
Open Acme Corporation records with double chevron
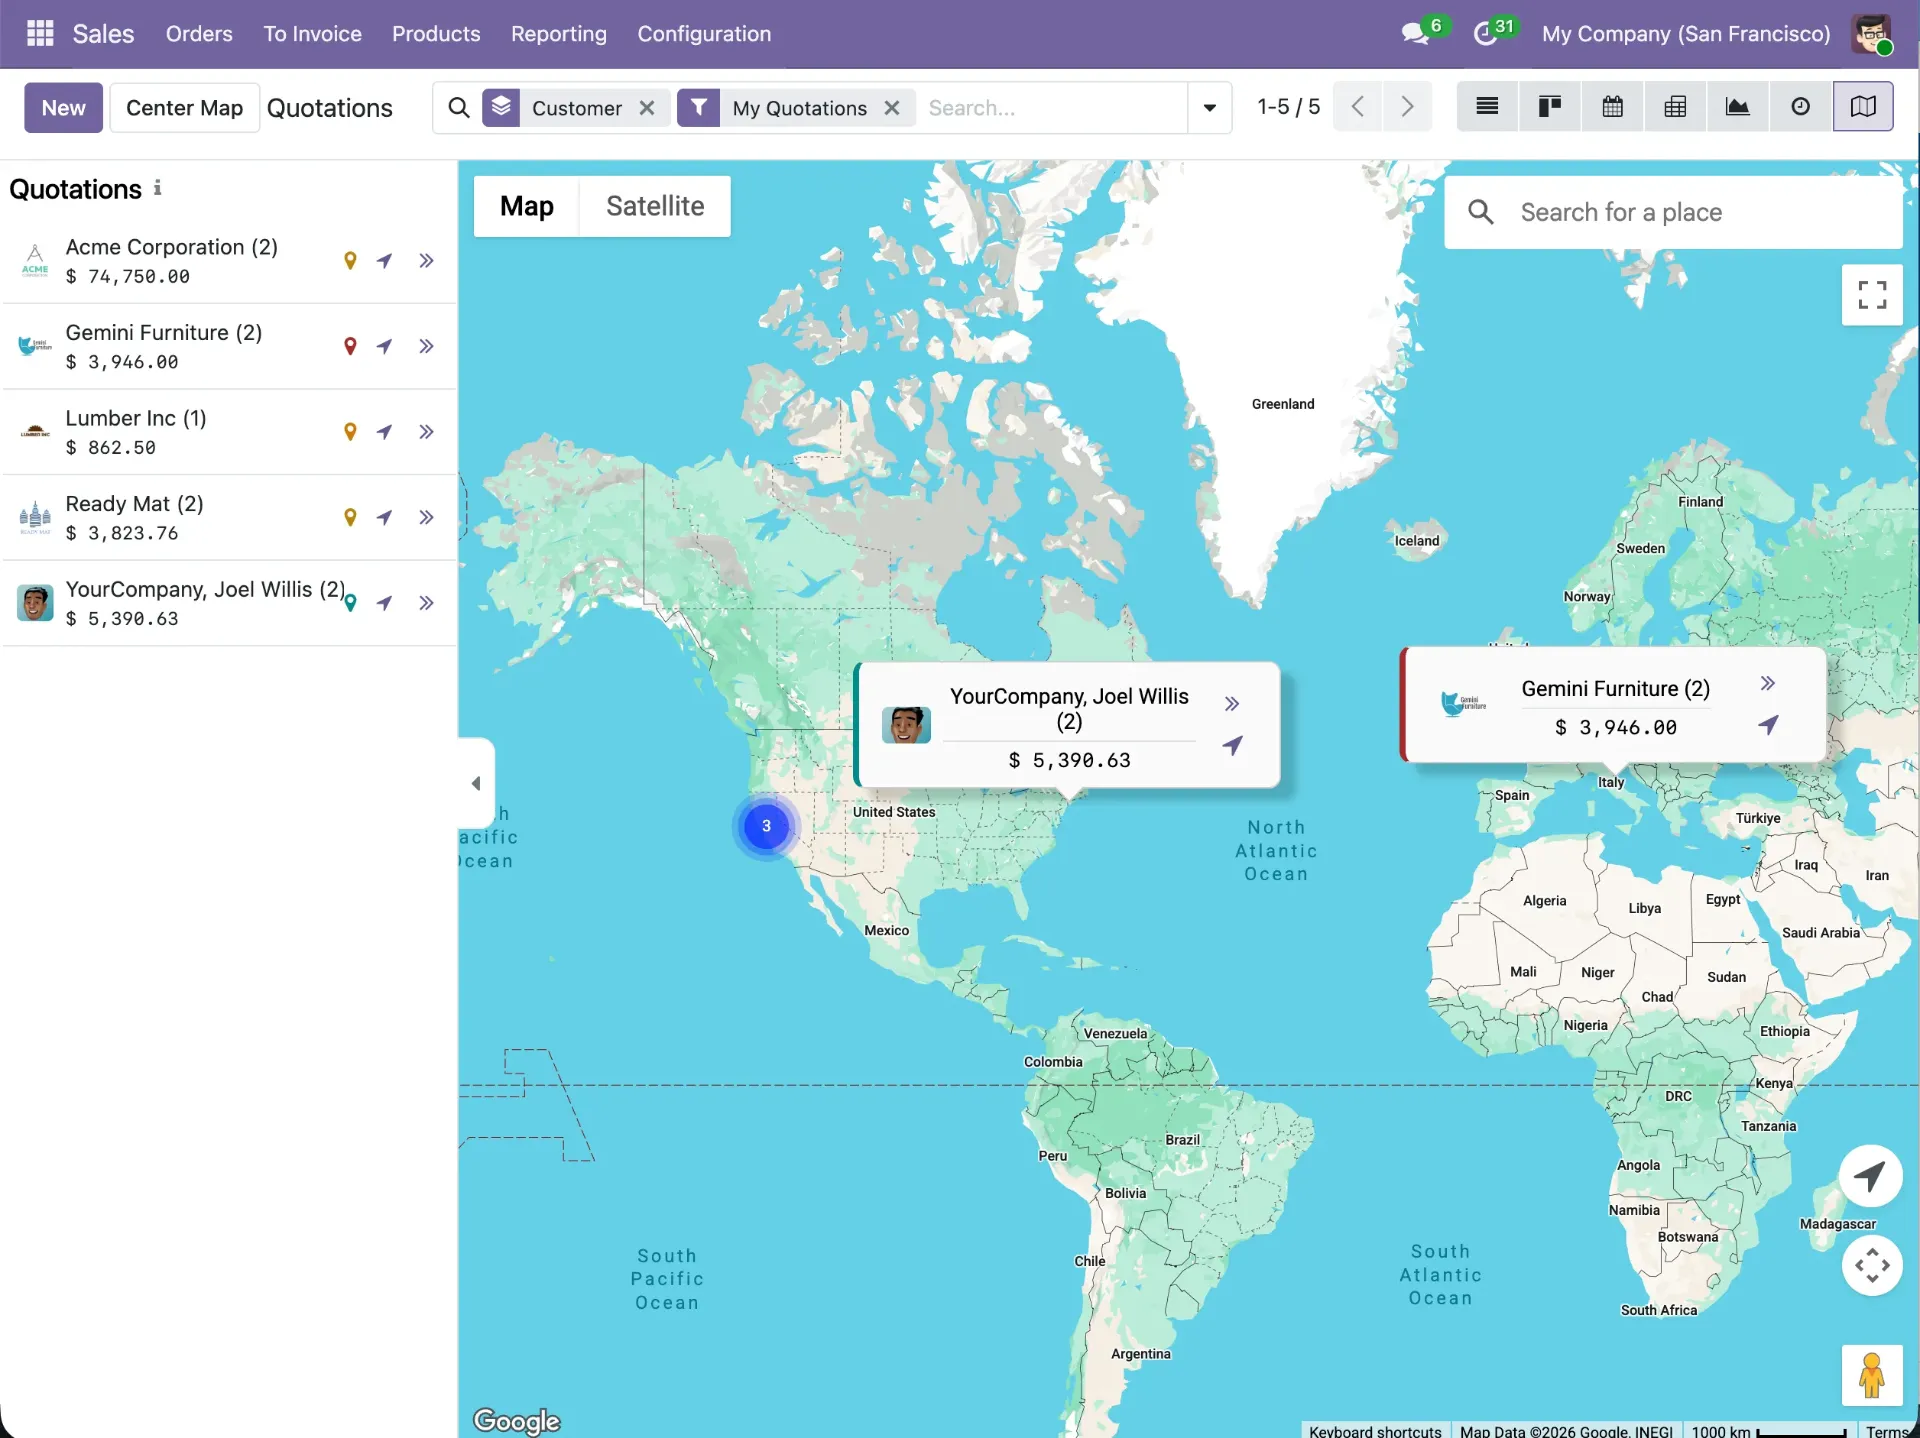click(426, 261)
